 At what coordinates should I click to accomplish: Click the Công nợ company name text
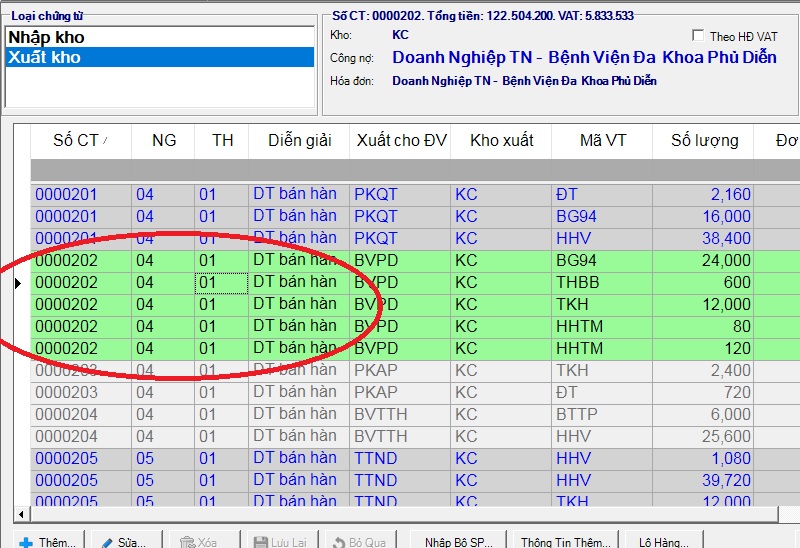(584, 57)
